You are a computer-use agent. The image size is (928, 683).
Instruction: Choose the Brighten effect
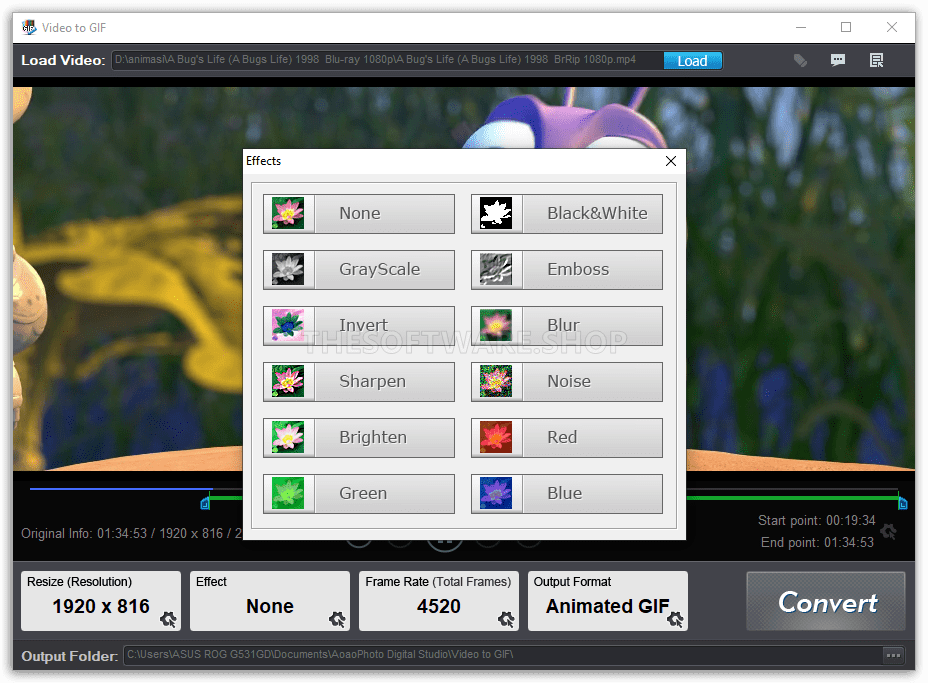(359, 437)
